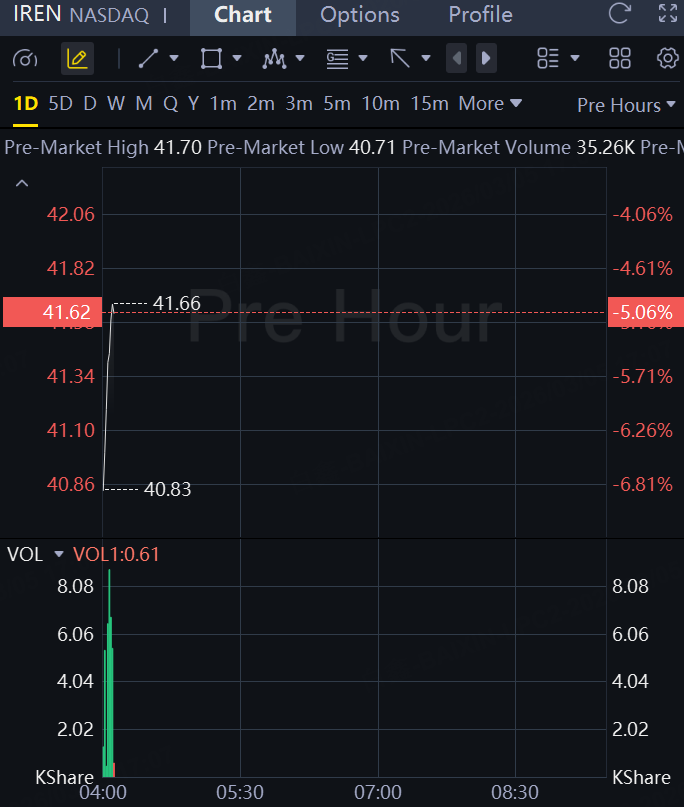The width and height of the screenshot is (684, 807).
Task: Click the refresh chart icon
Action: click(x=619, y=14)
